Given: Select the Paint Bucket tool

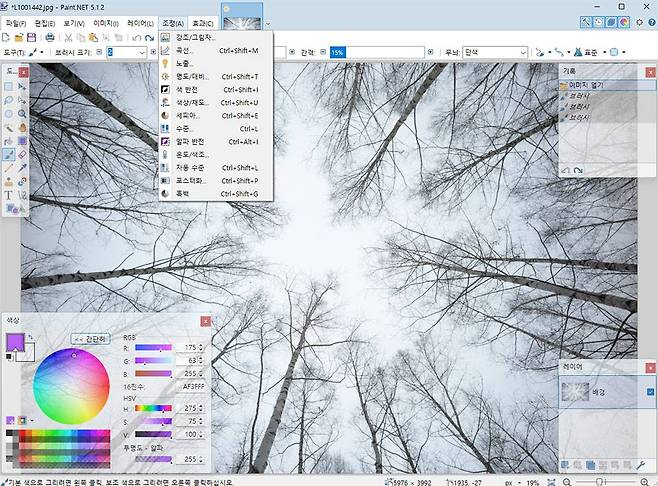Looking at the screenshot, I should pyautogui.click(x=8, y=141).
